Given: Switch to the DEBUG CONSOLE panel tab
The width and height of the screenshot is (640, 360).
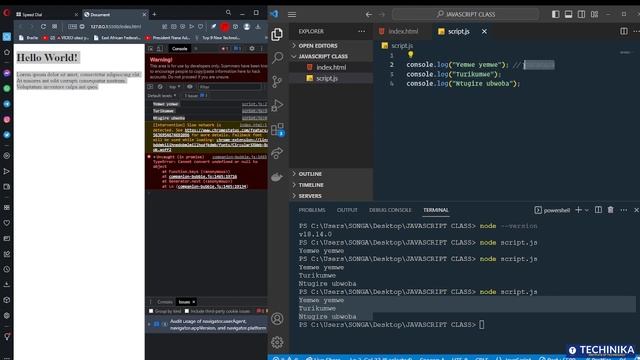Looking at the screenshot, I should tap(390, 210).
